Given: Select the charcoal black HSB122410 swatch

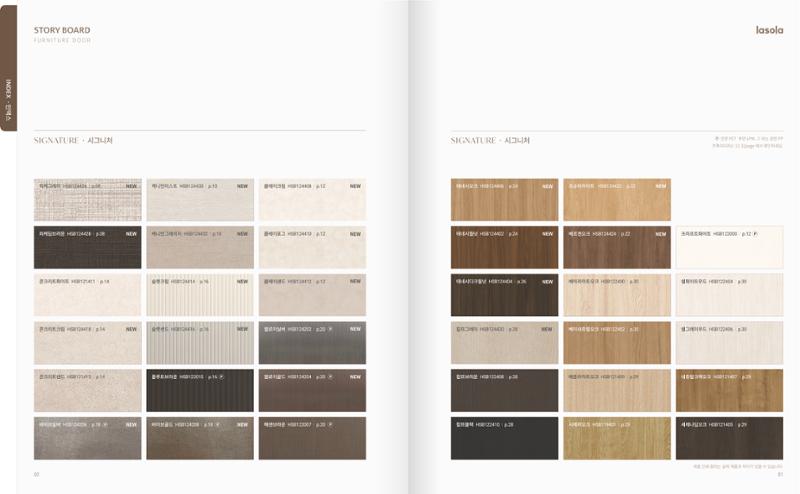Looking at the screenshot, I should (505, 438).
